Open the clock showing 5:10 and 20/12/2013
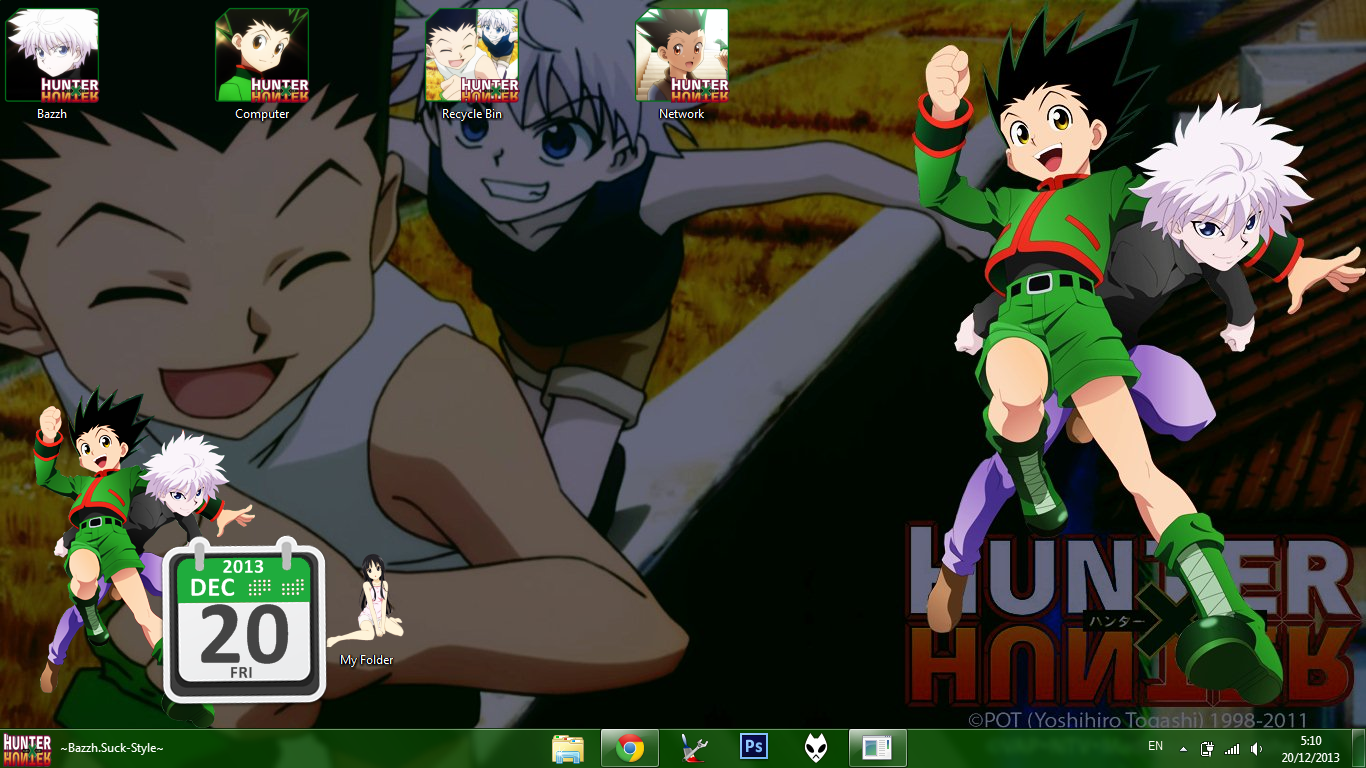 pos(1311,749)
